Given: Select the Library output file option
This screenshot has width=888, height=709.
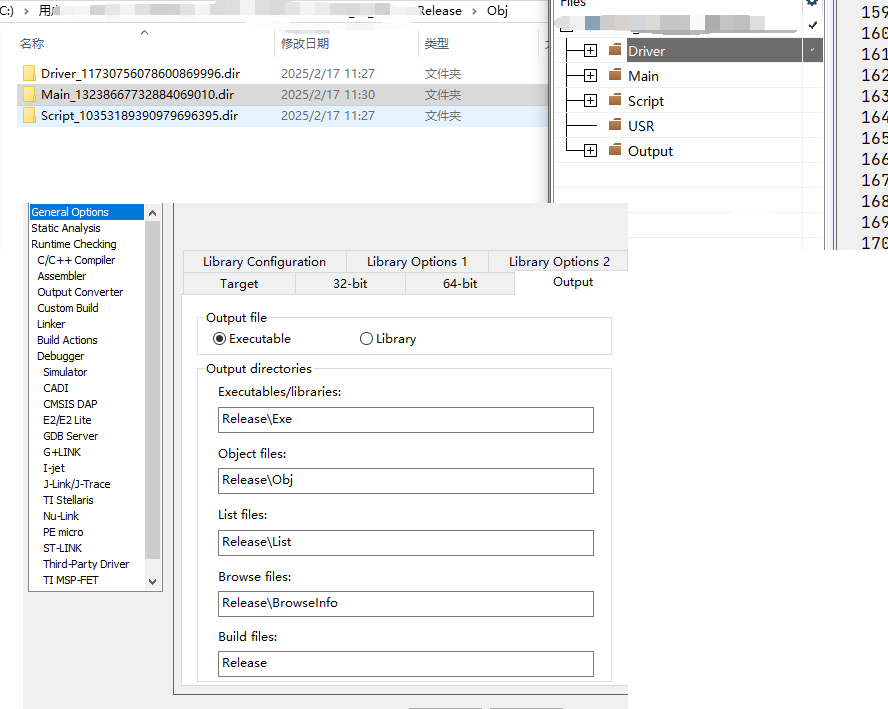Looking at the screenshot, I should tap(366, 339).
